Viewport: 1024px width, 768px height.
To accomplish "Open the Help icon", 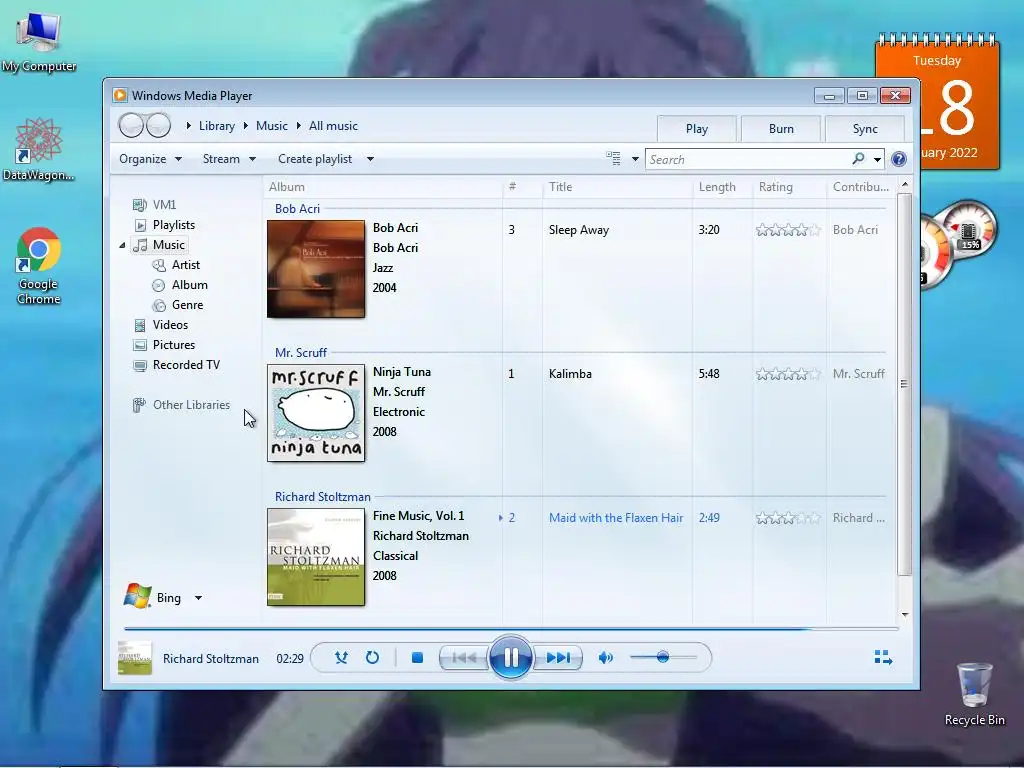I will click(899, 159).
